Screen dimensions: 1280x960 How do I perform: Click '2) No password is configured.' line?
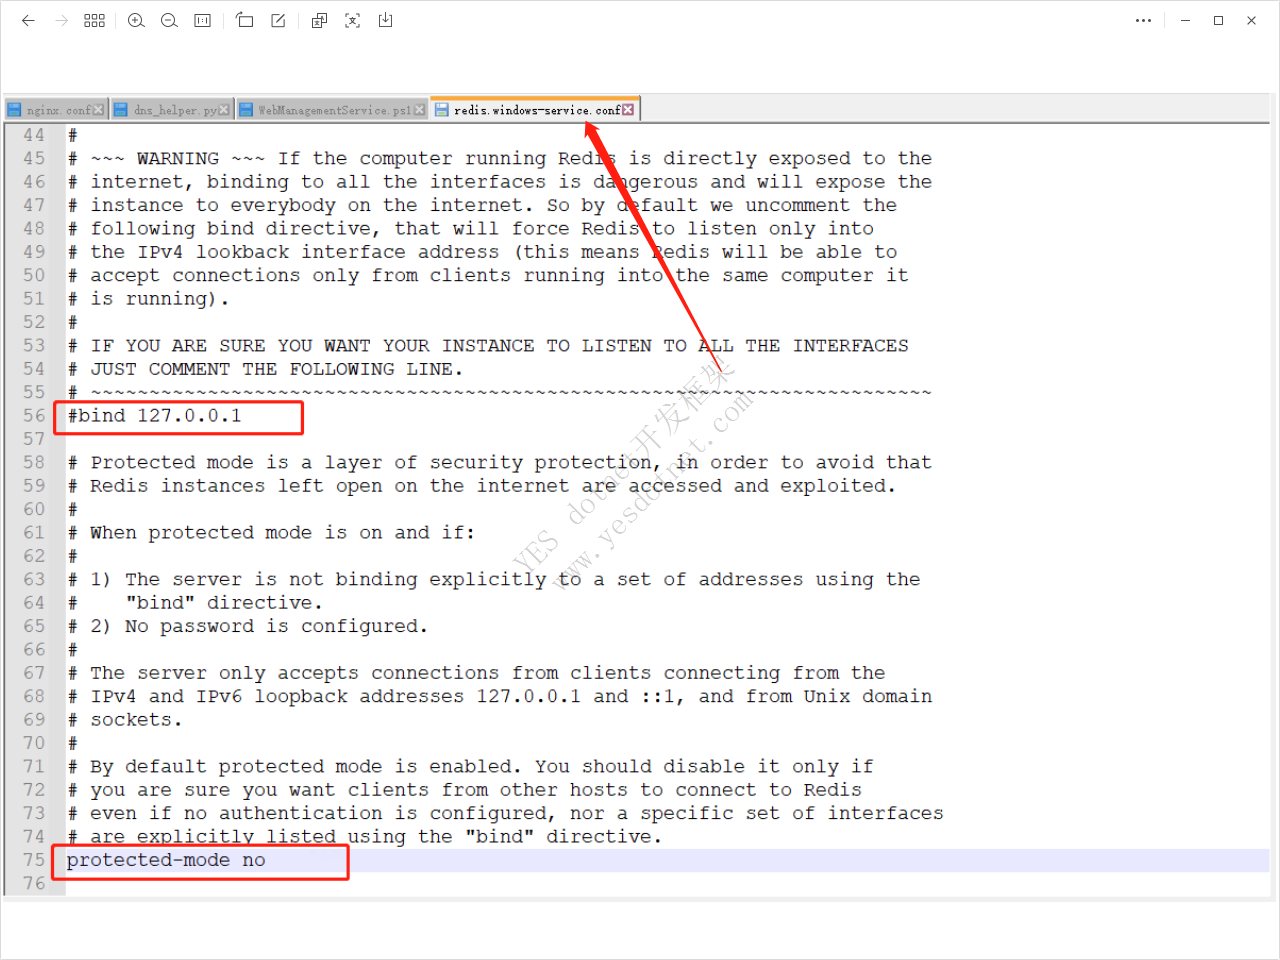247,626
